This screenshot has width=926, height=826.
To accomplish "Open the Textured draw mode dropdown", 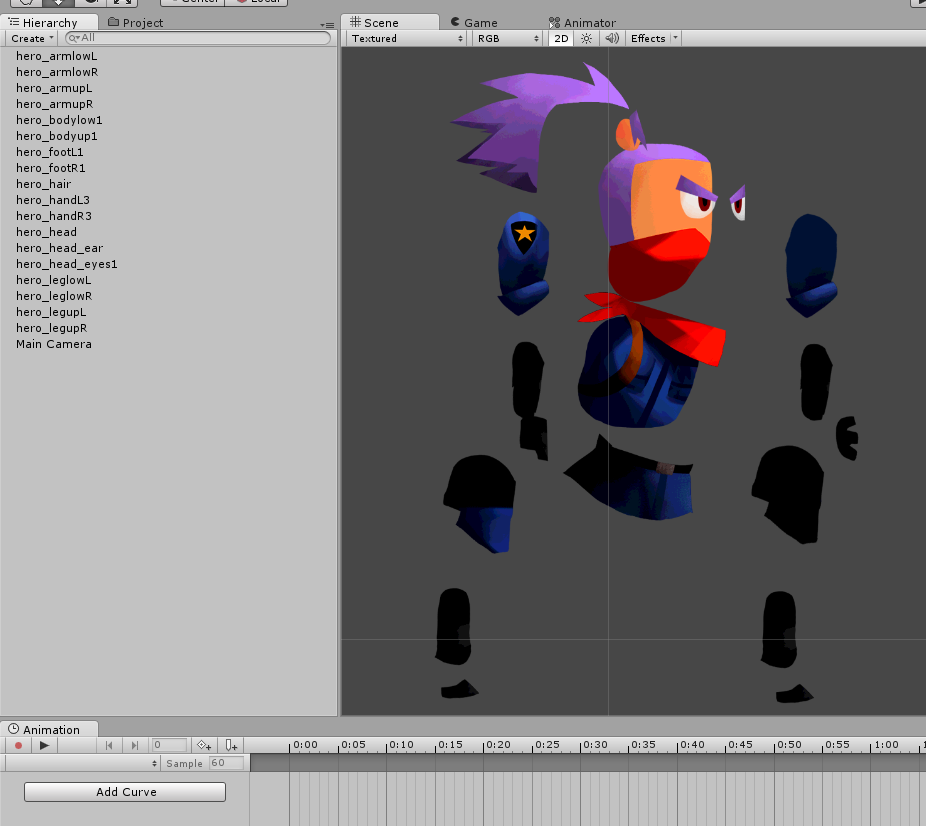I will 407,38.
